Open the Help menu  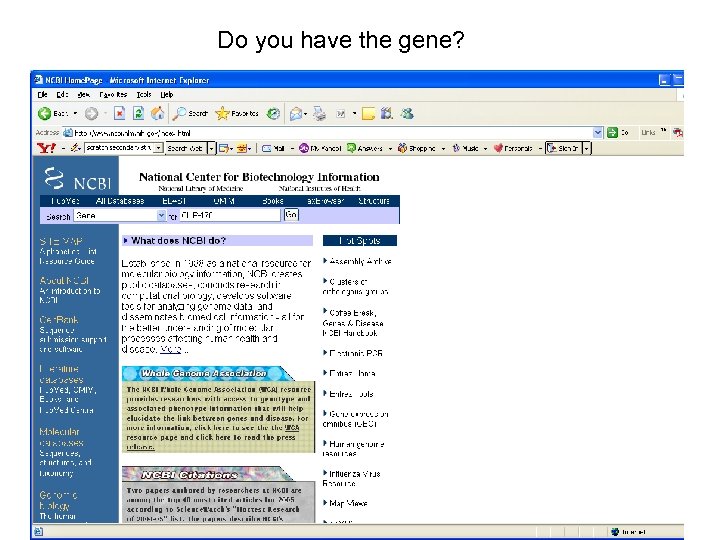tap(167, 95)
